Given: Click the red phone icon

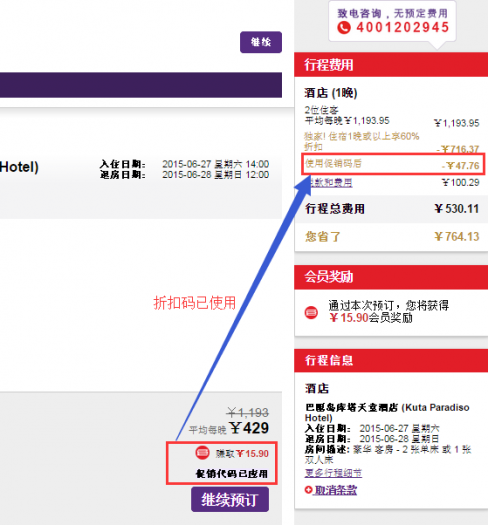Looking at the screenshot, I should pyautogui.click(x=344, y=27).
